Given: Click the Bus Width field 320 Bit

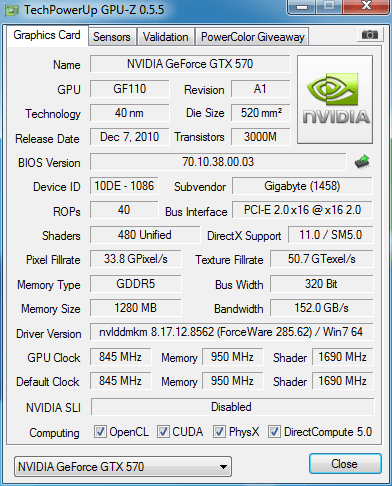Looking at the screenshot, I should click(x=322, y=284).
